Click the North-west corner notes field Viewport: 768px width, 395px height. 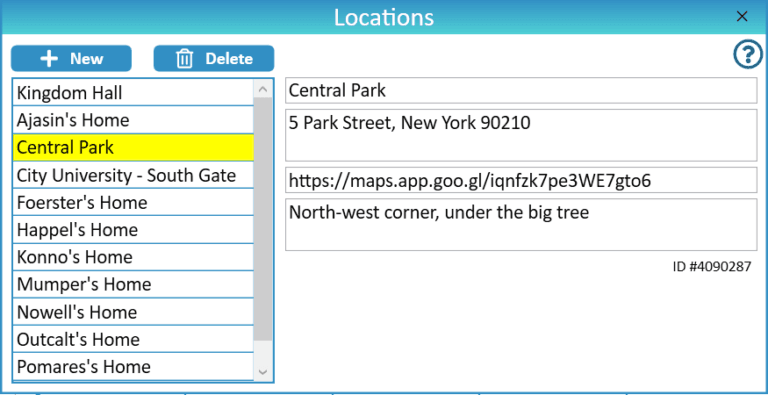click(x=521, y=224)
